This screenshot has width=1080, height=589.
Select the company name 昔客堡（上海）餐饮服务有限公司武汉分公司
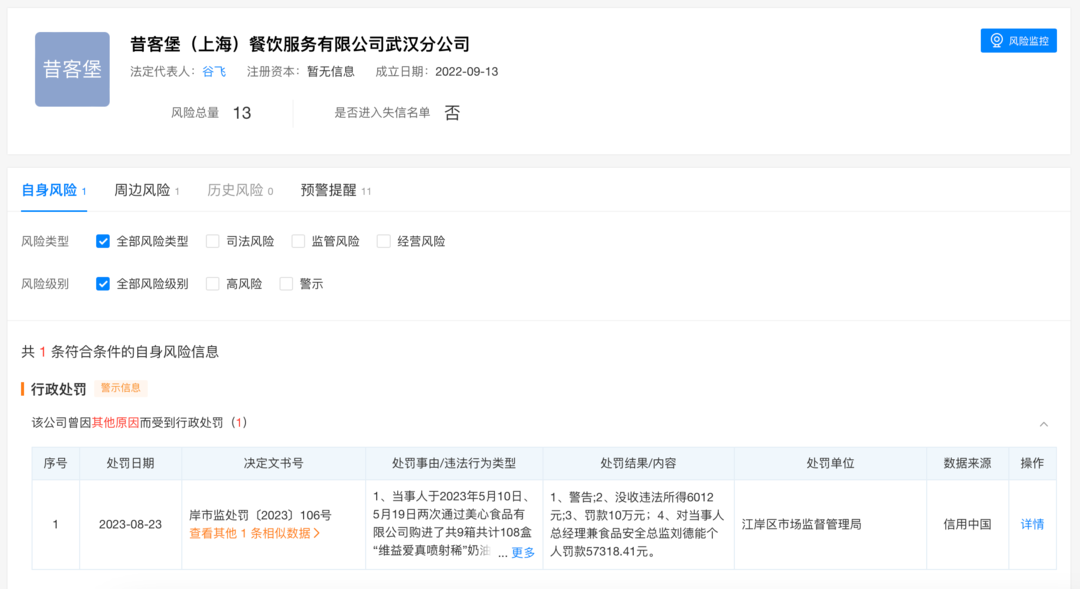[x=300, y=44]
